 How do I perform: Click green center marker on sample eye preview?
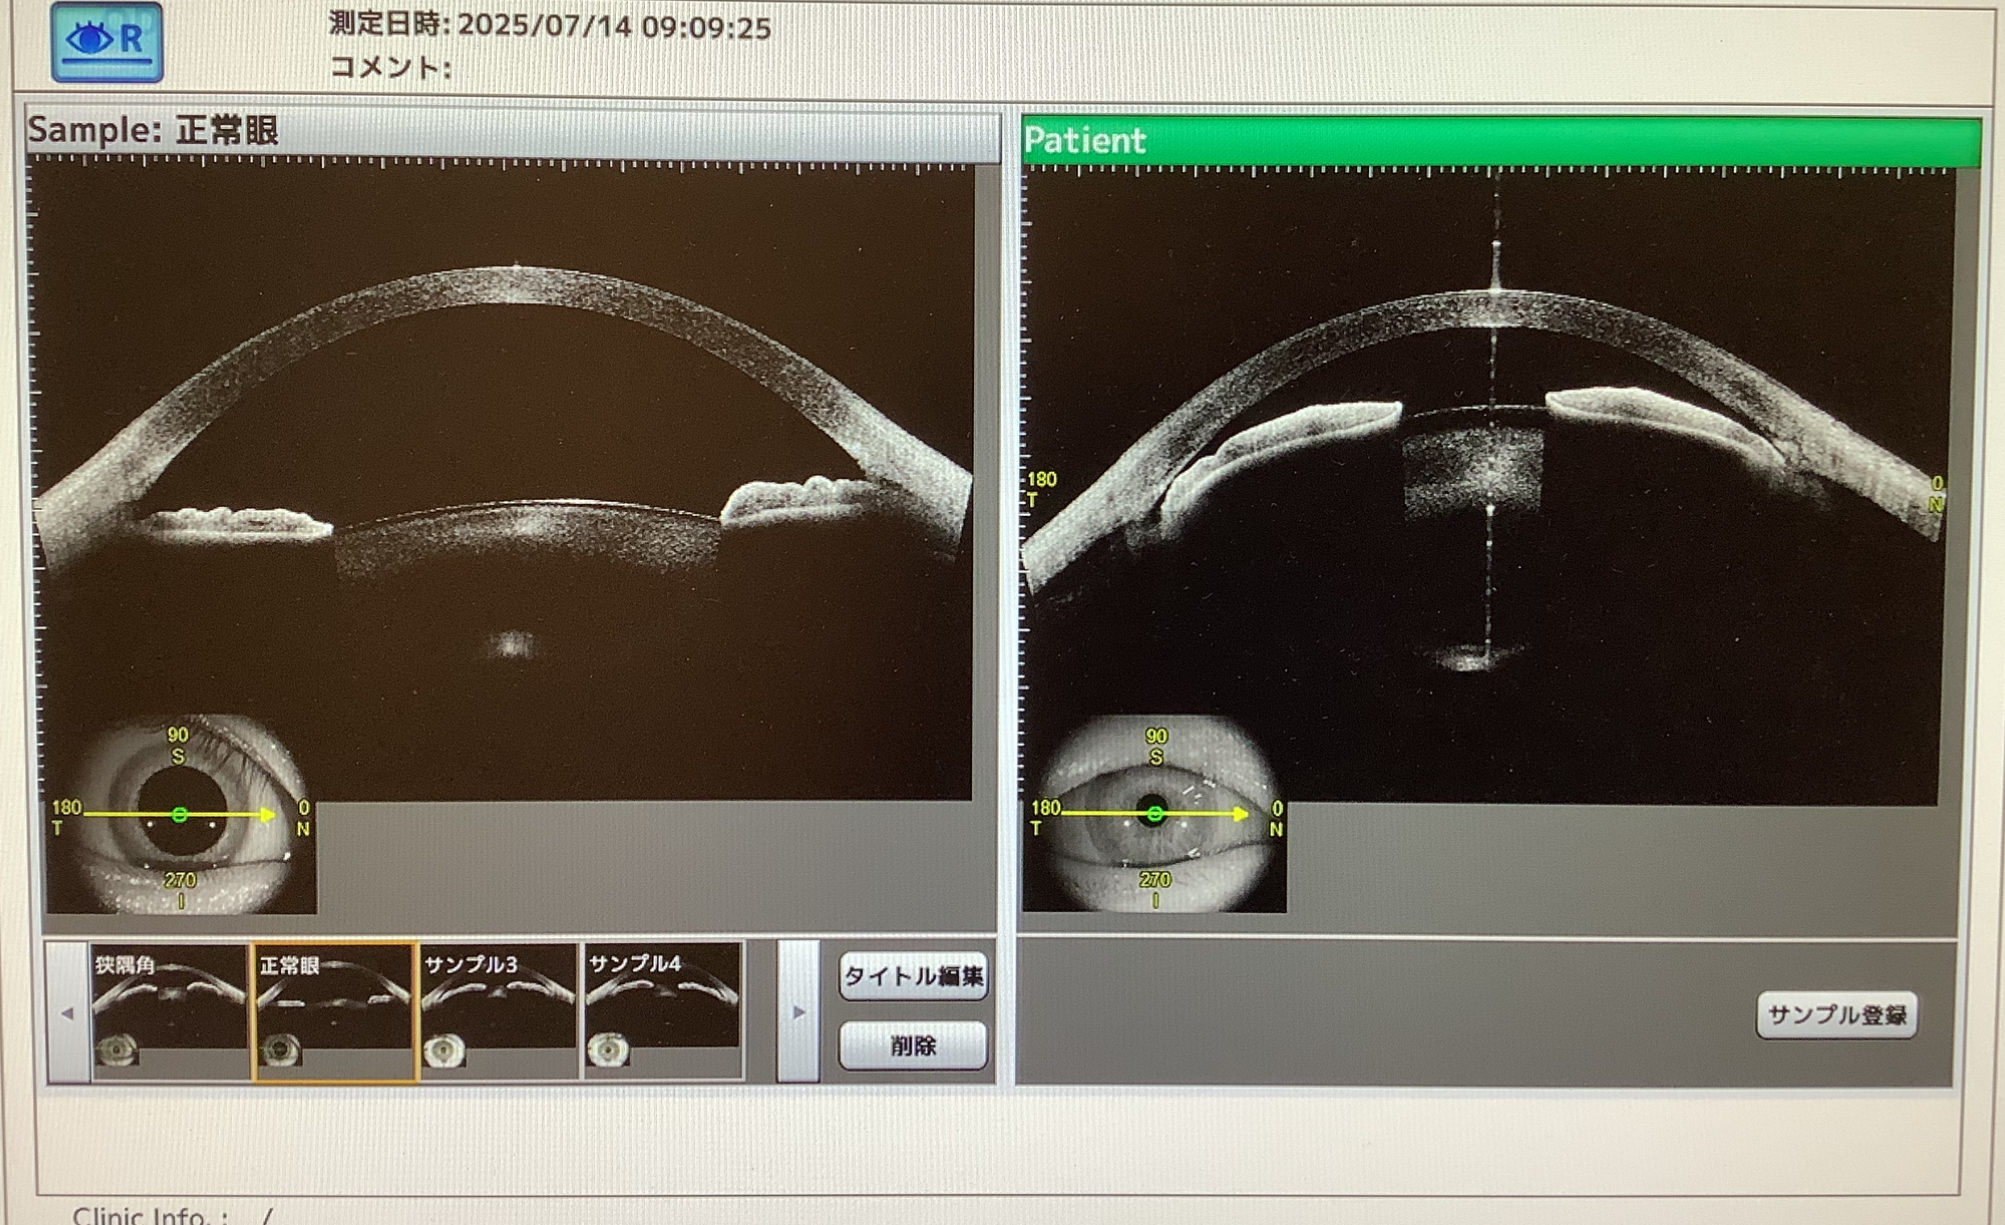coord(180,815)
